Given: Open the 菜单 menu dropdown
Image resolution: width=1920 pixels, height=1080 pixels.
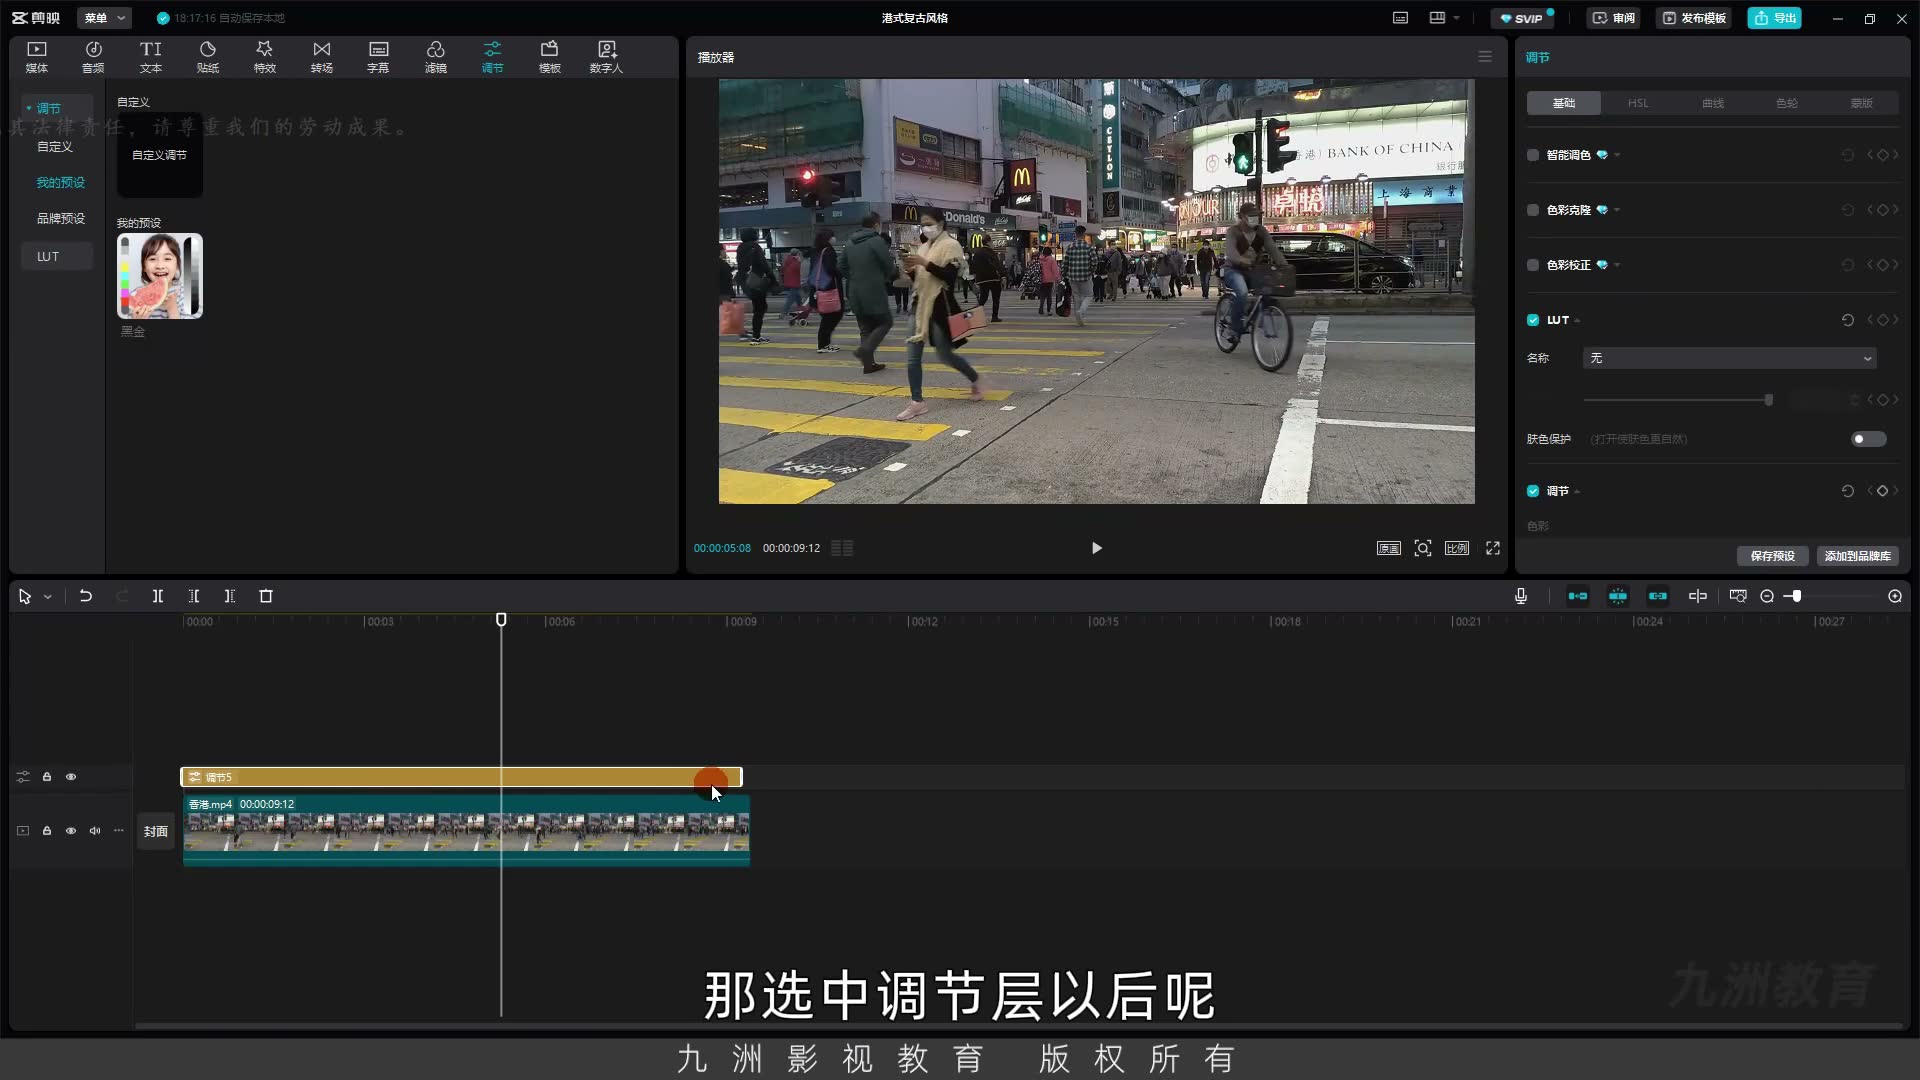Looking at the screenshot, I should [x=104, y=18].
